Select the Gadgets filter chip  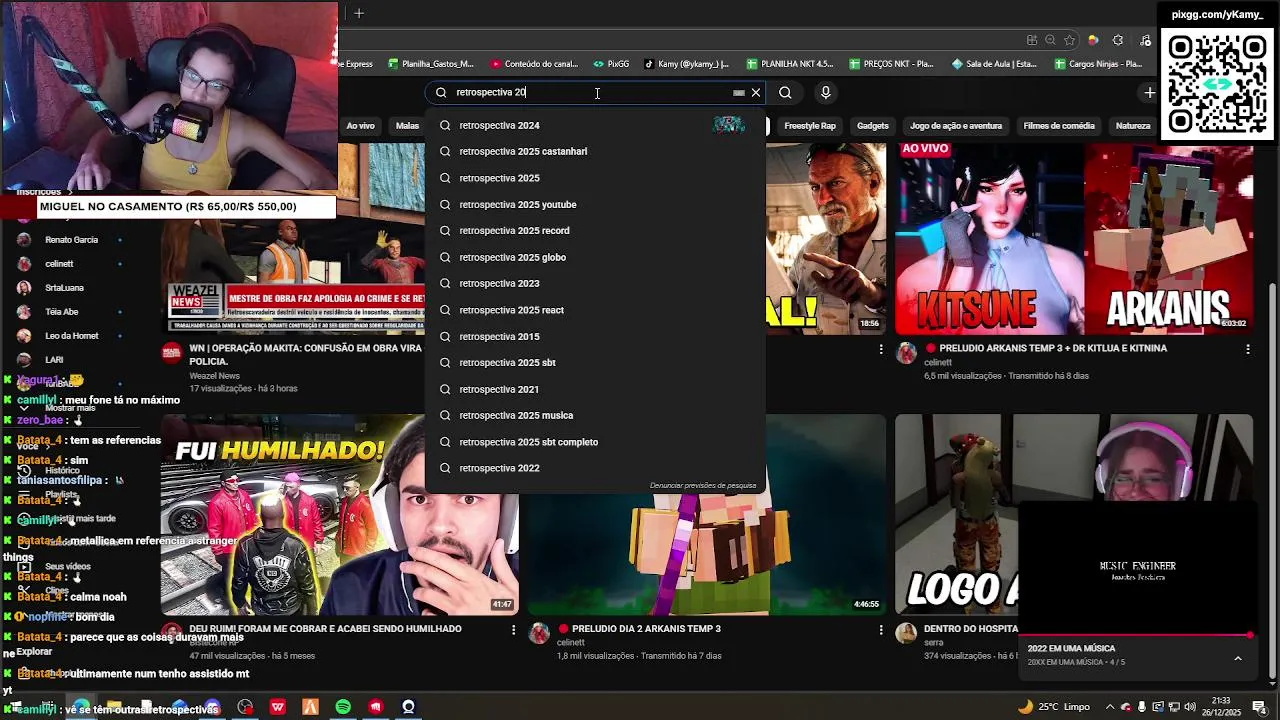pyautogui.click(x=872, y=126)
